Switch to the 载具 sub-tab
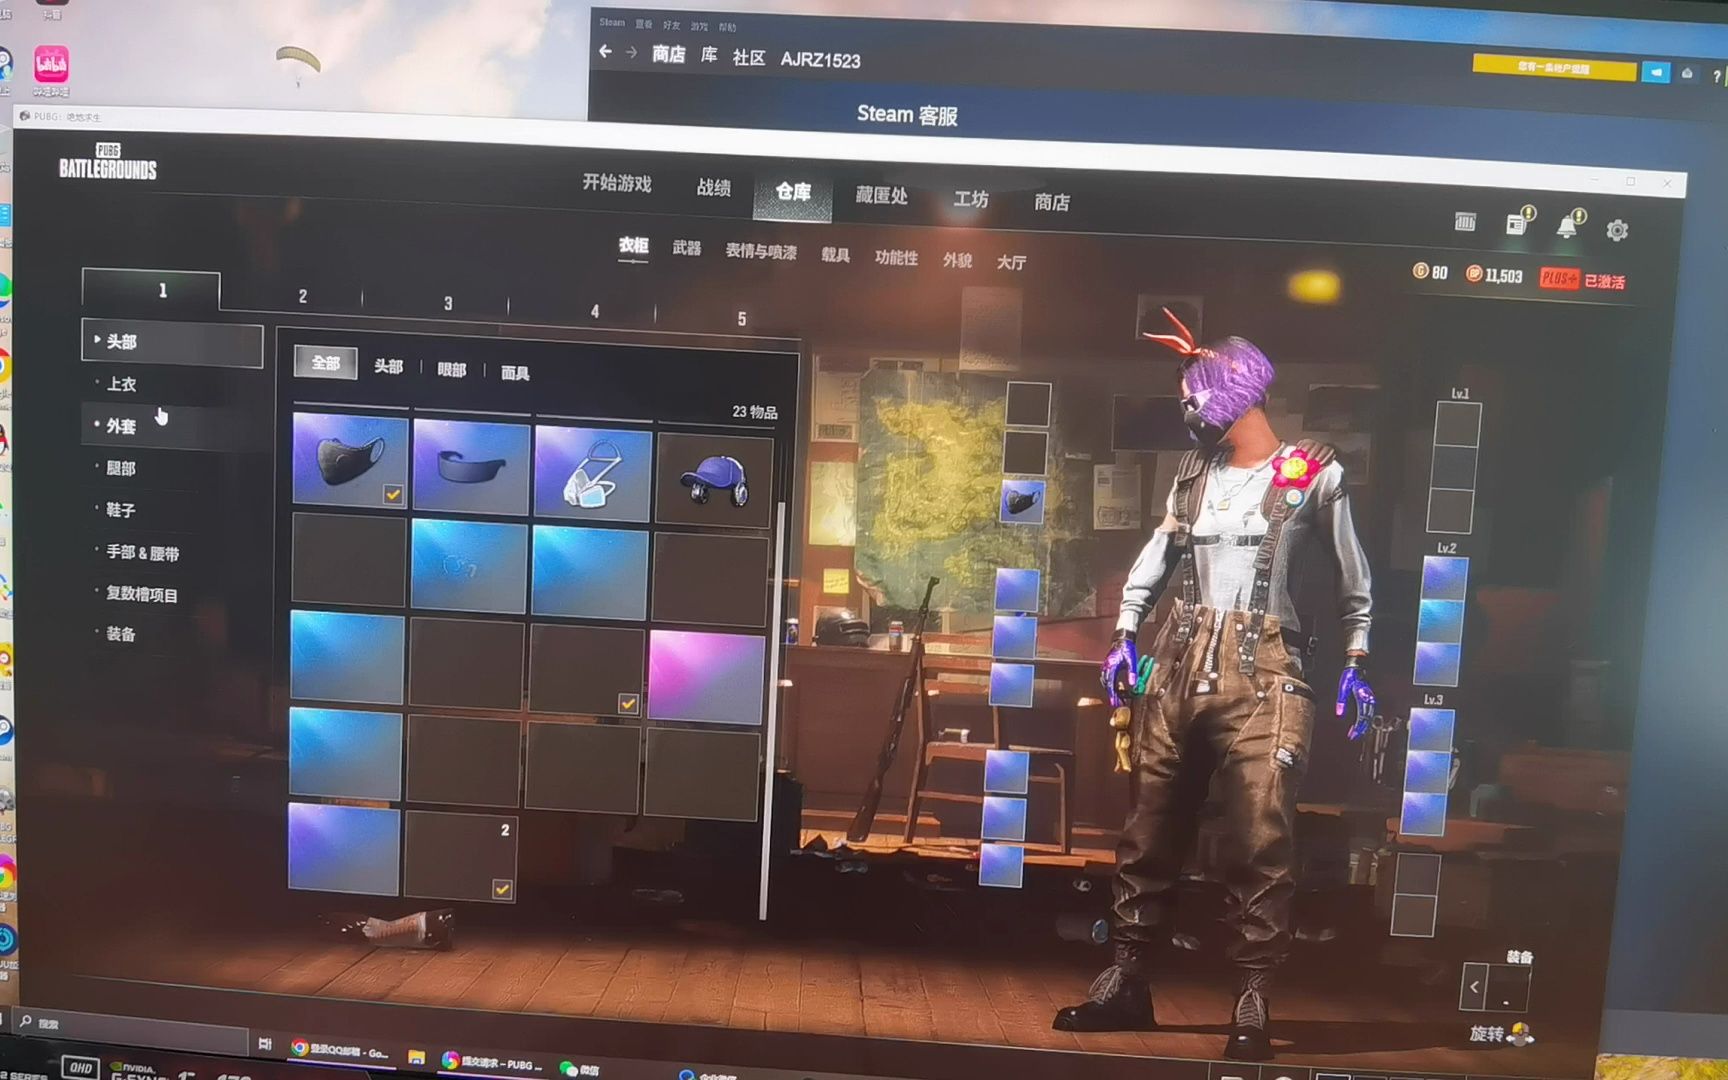Image resolution: width=1728 pixels, height=1080 pixels. (x=835, y=256)
